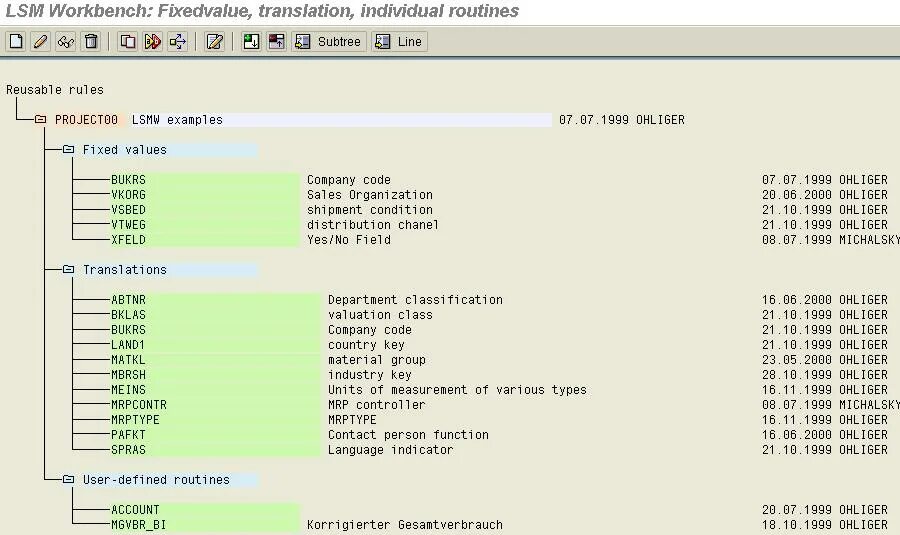Click the Create (blank page) toolbar icon
This screenshot has height=535, width=900.
(x=16, y=41)
